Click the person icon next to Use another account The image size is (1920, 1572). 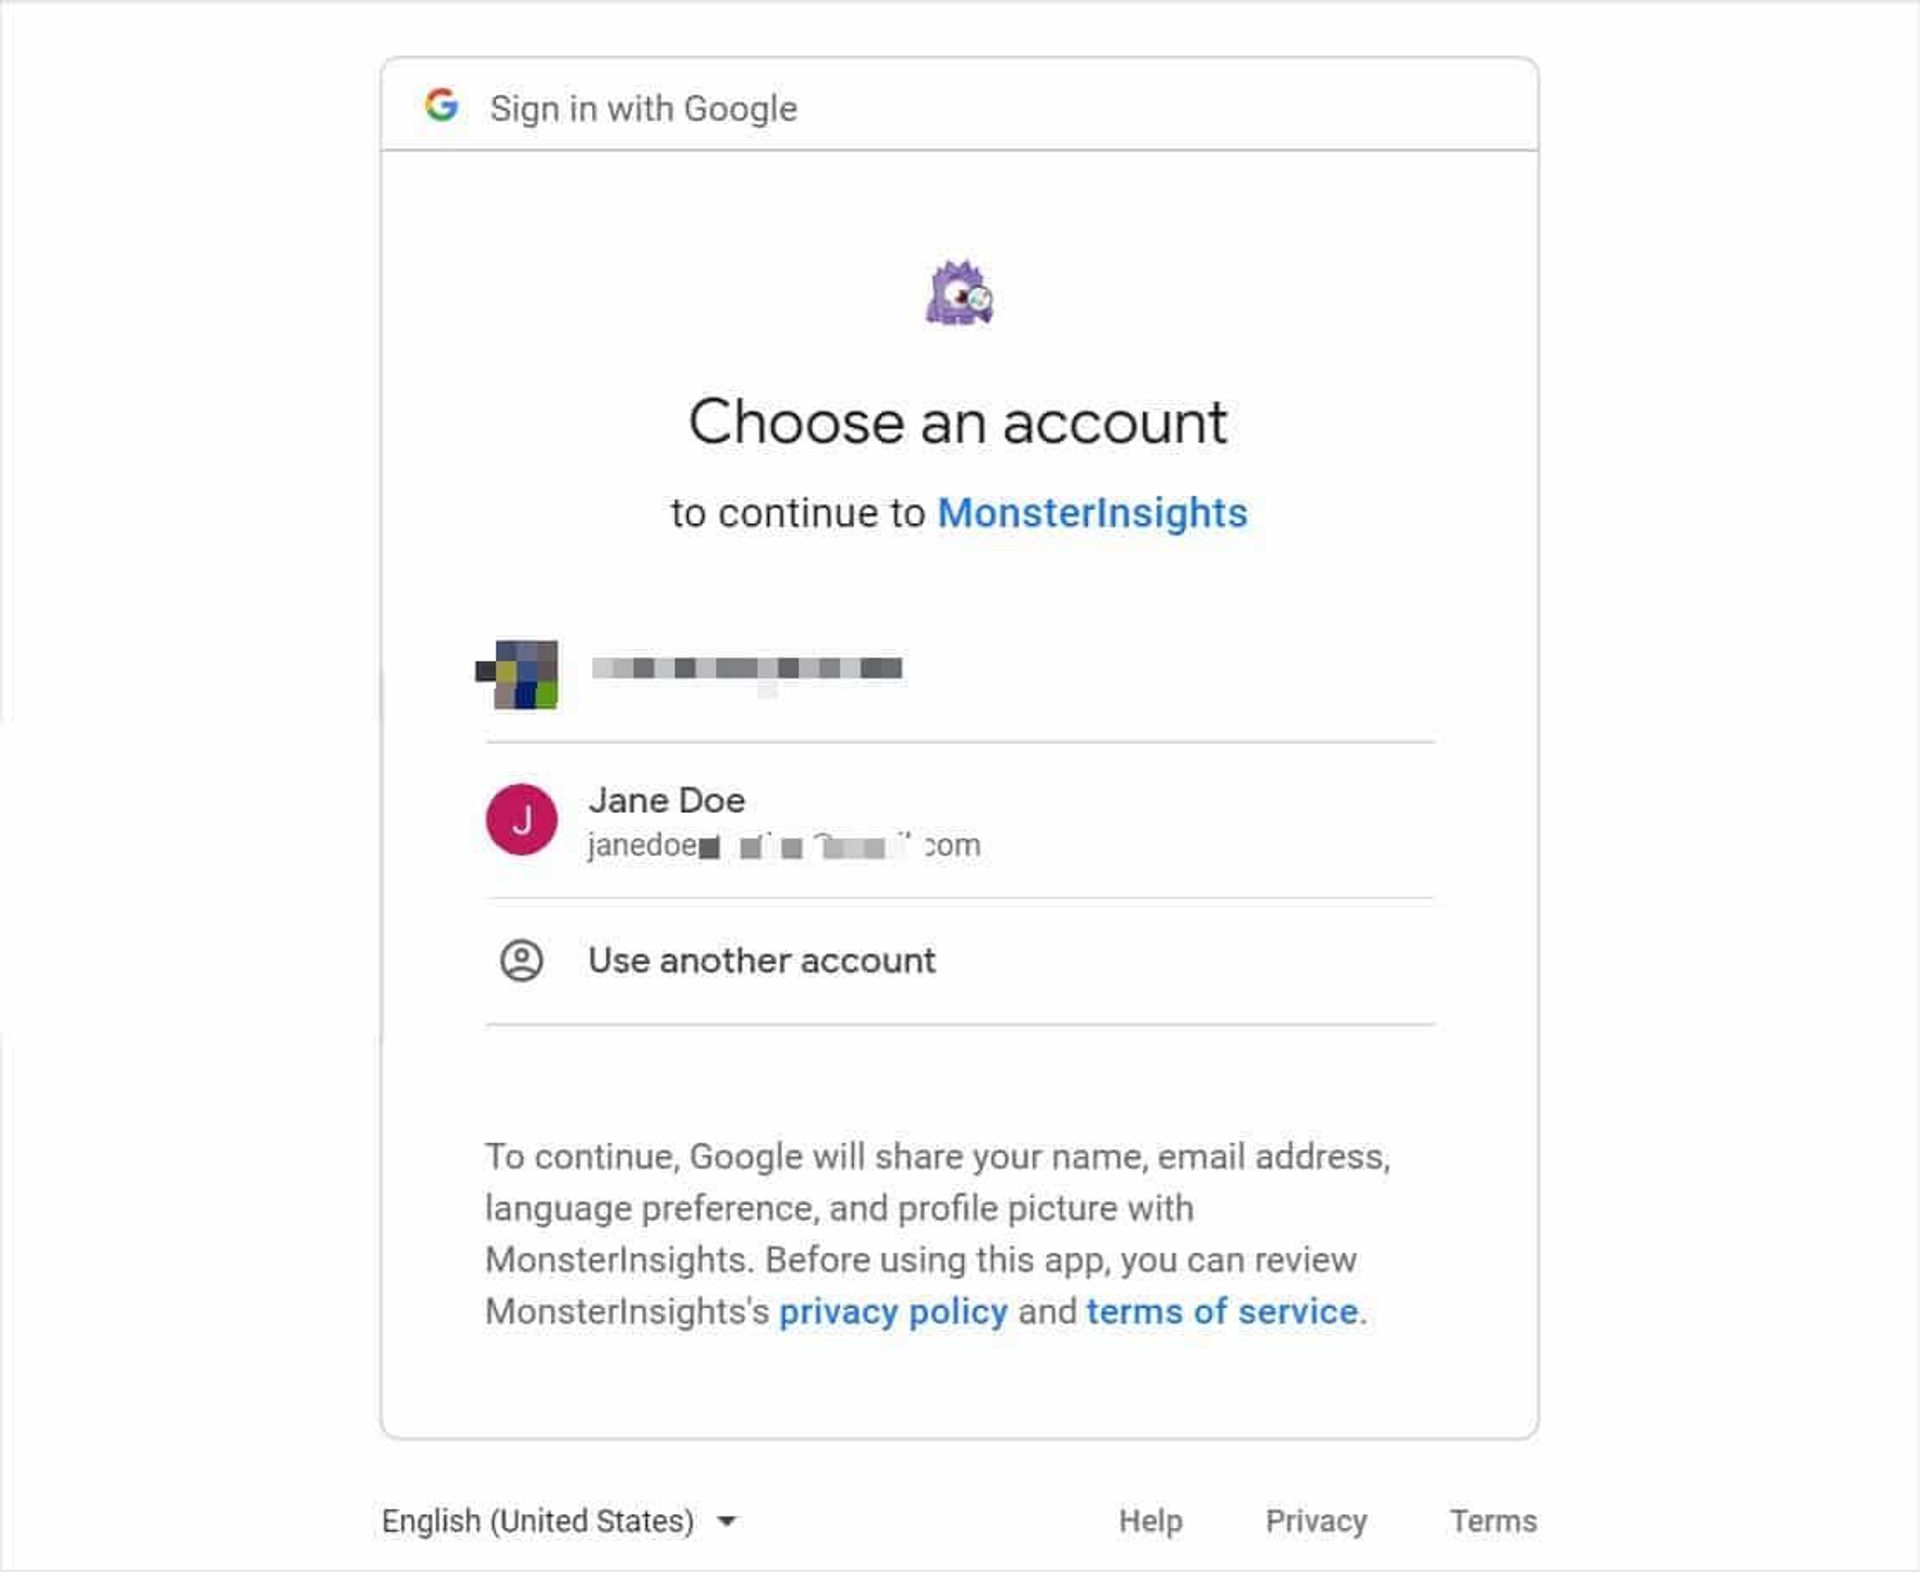(x=522, y=961)
